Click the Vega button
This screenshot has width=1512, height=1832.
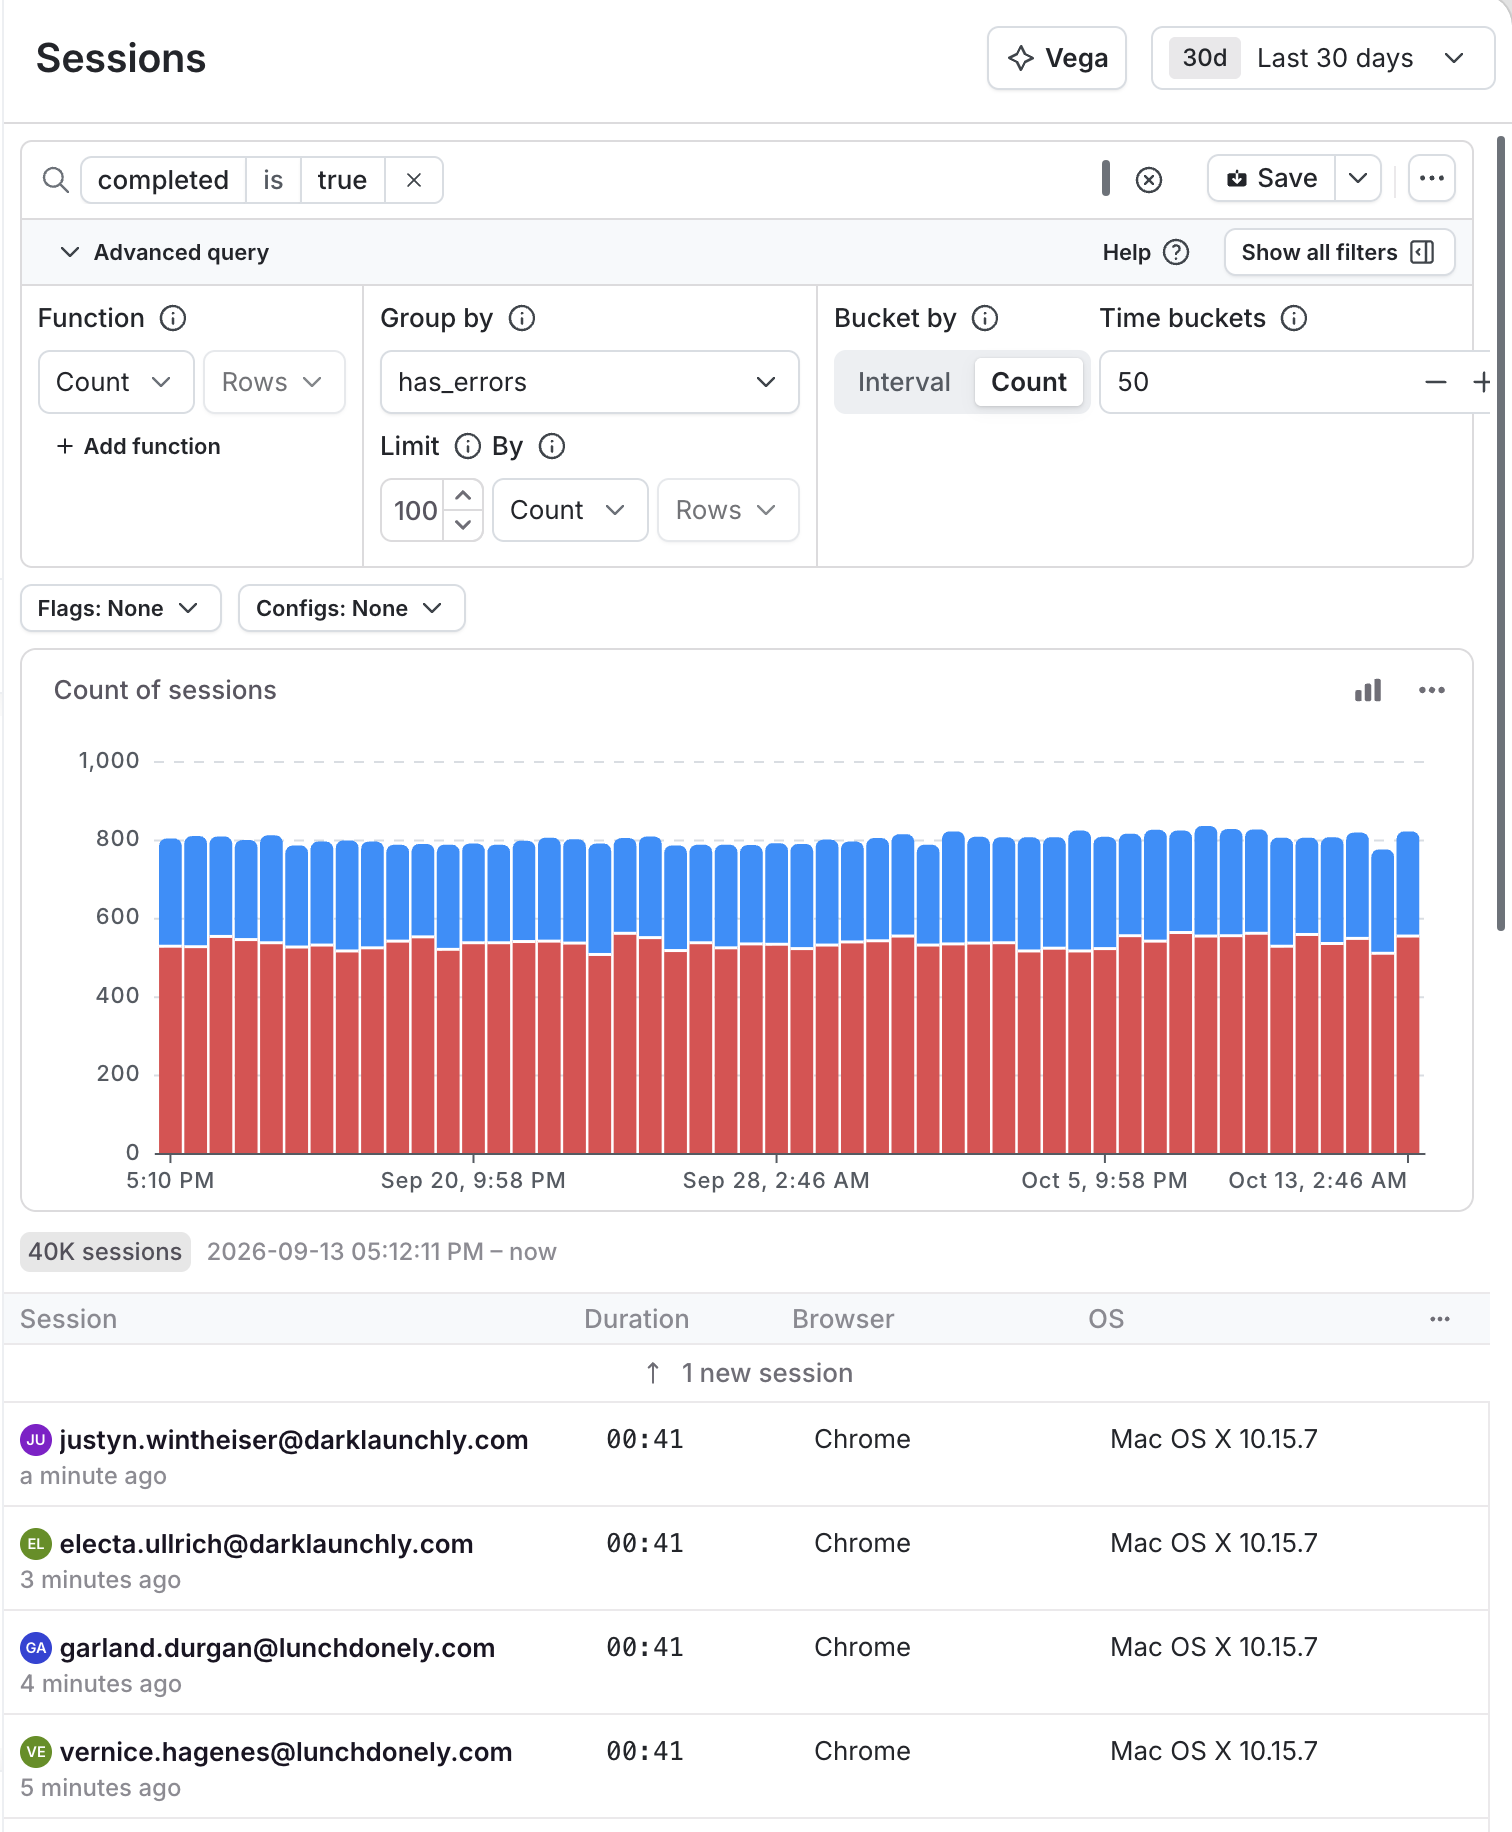(1057, 58)
